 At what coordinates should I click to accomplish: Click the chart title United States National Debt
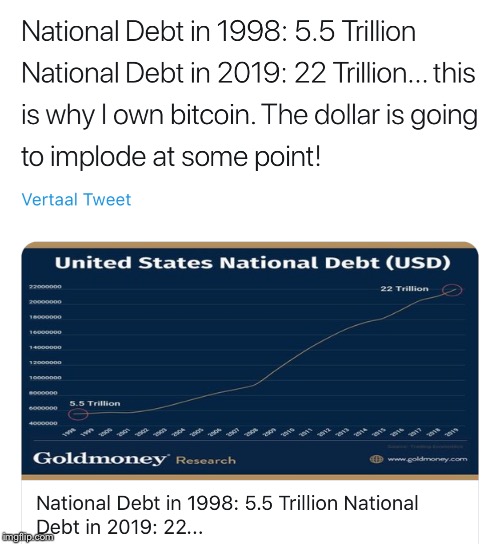click(253, 263)
